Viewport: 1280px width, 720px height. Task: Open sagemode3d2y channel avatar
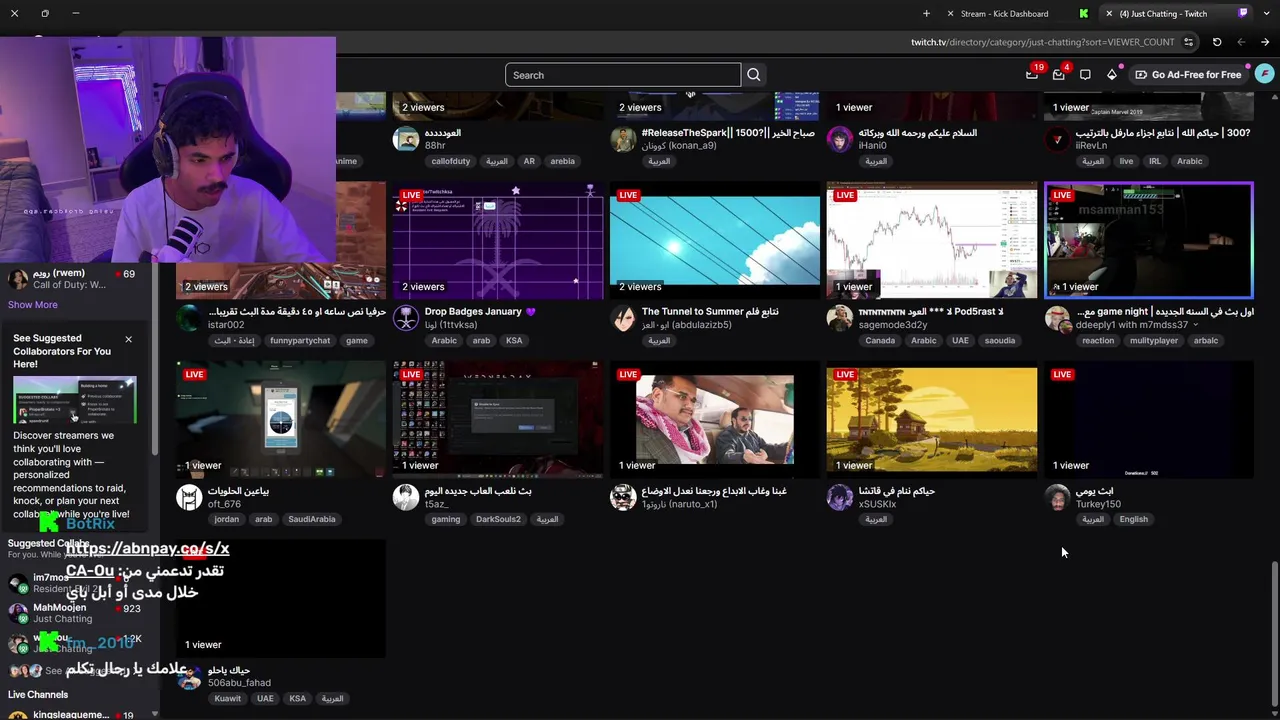click(x=840, y=318)
